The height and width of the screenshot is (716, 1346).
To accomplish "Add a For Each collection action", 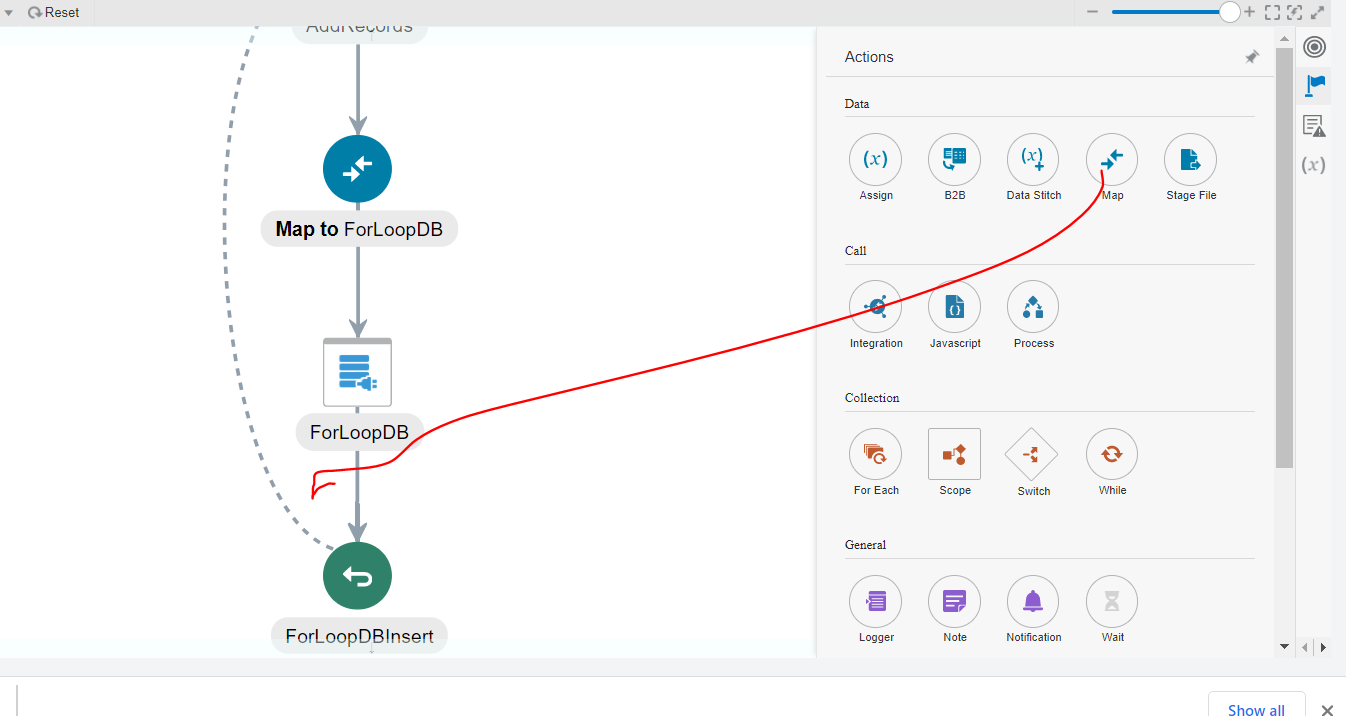I will (x=875, y=454).
